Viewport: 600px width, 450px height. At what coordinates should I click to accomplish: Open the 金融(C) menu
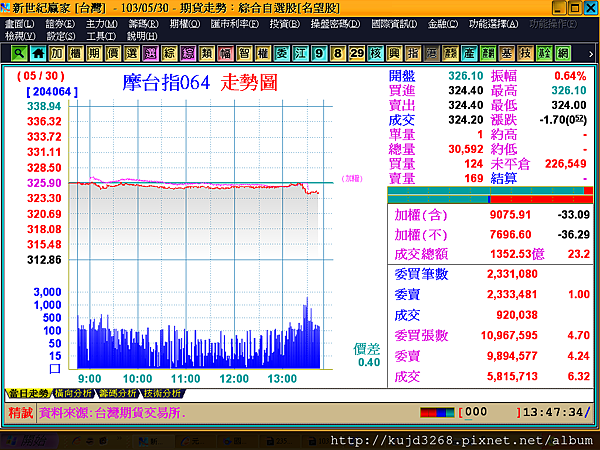pyautogui.click(x=443, y=24)
